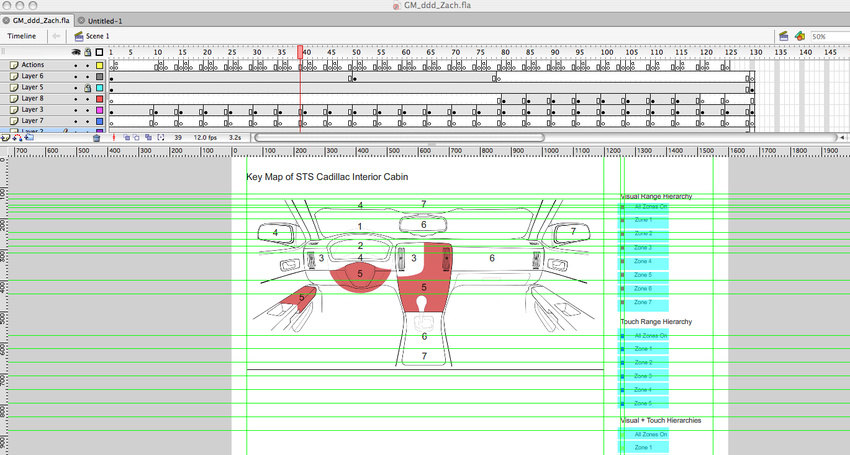Unlock Layer 5 via padlock icon
This screenshot has height=455, width=850.
(87, 88)
